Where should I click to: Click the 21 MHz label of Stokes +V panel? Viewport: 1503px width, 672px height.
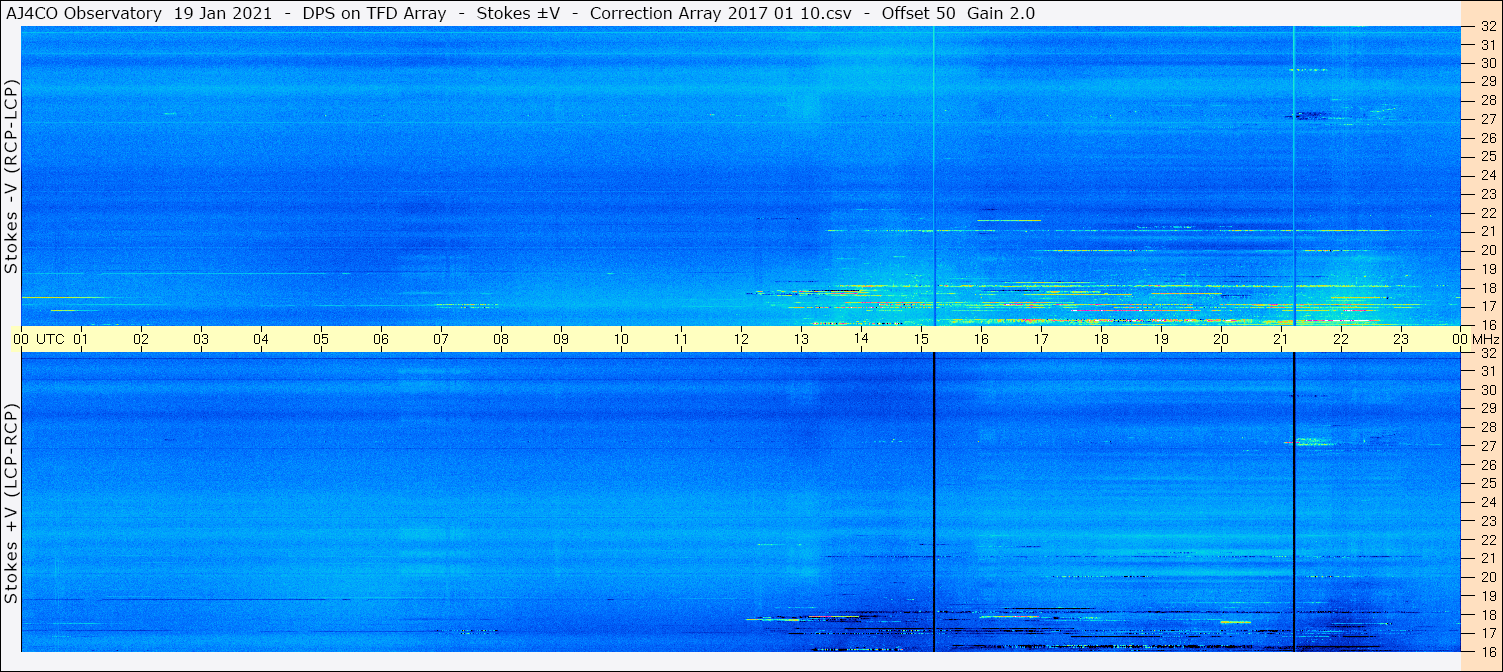tap(1488, 558)
